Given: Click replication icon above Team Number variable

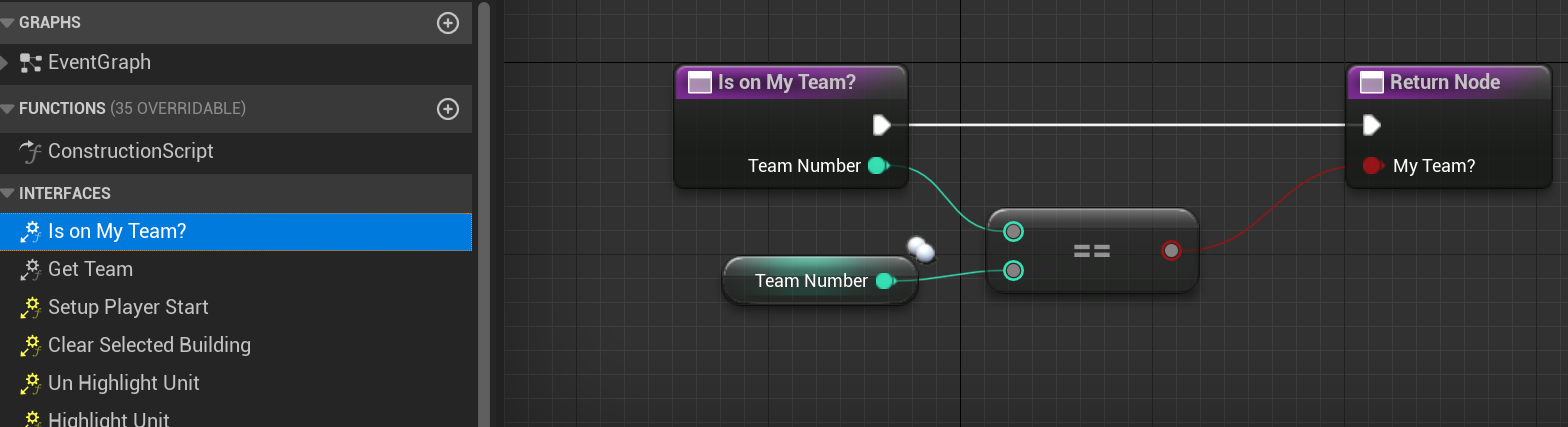Looking at the screenshot, I should click(920, 249).
